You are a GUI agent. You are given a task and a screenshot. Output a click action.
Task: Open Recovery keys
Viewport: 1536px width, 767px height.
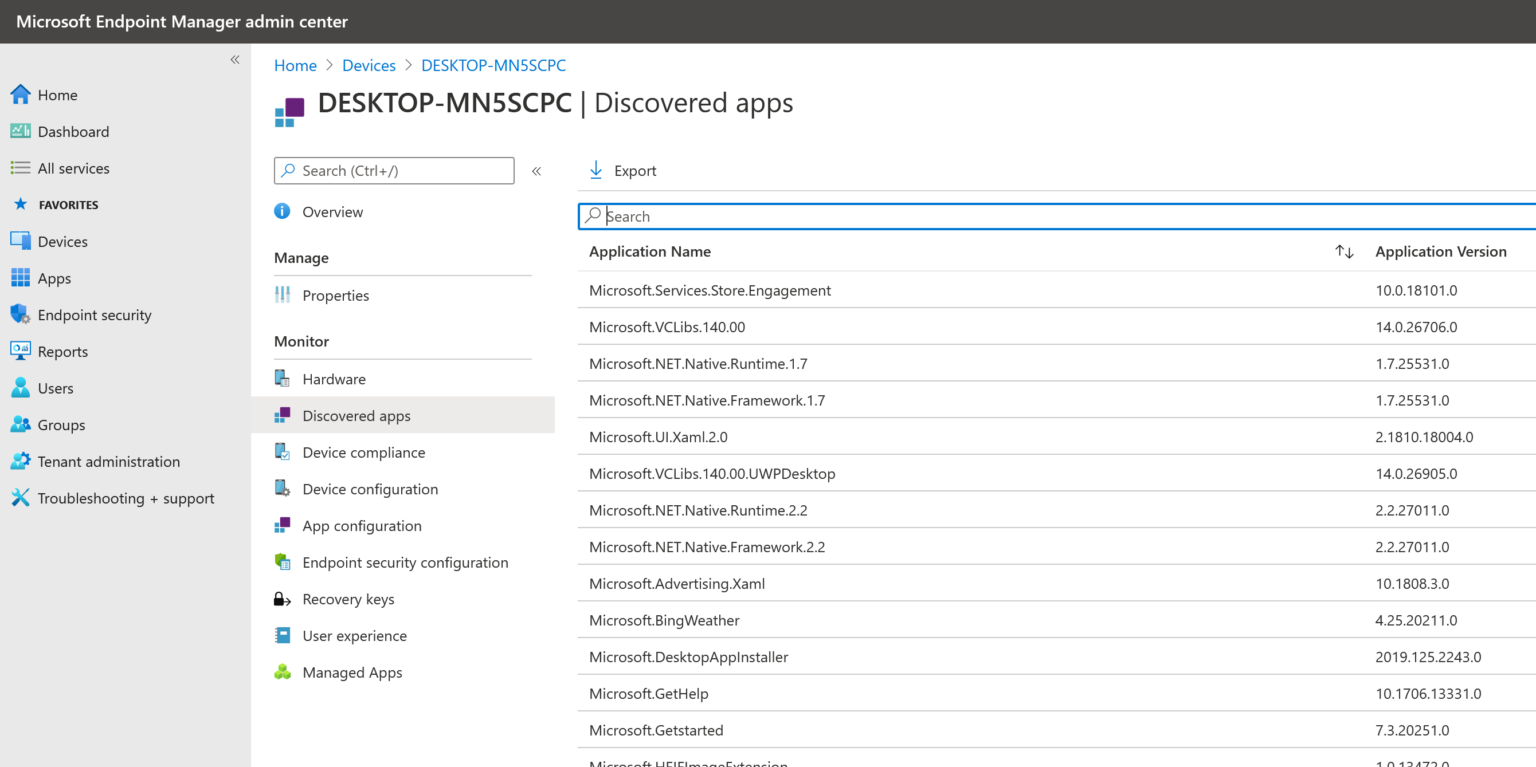click(348, 599)
